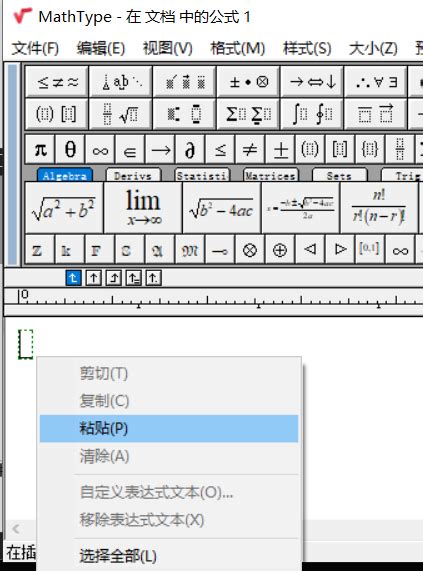Select the center tab stop button
Screen dimensions: 423x571
pos(94,278)
